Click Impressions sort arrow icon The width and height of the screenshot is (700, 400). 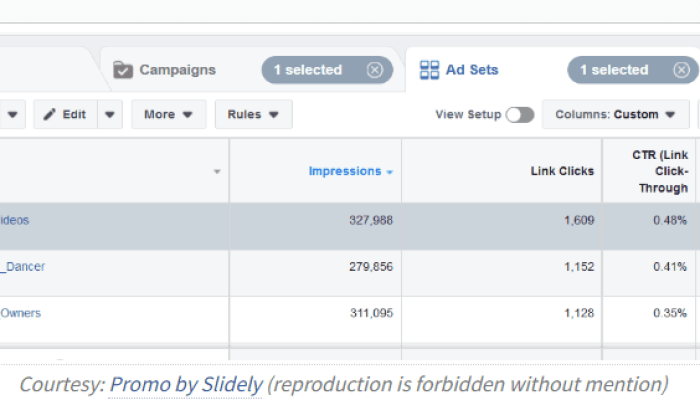[390, 172]
